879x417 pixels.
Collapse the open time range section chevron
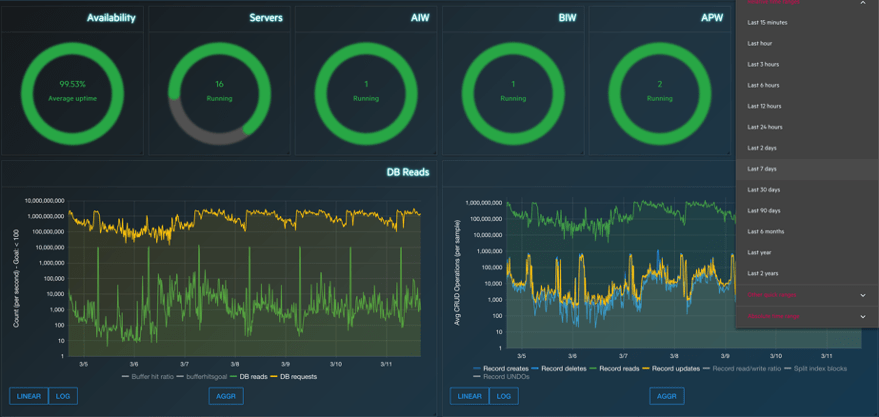click(x=863, y=3)
